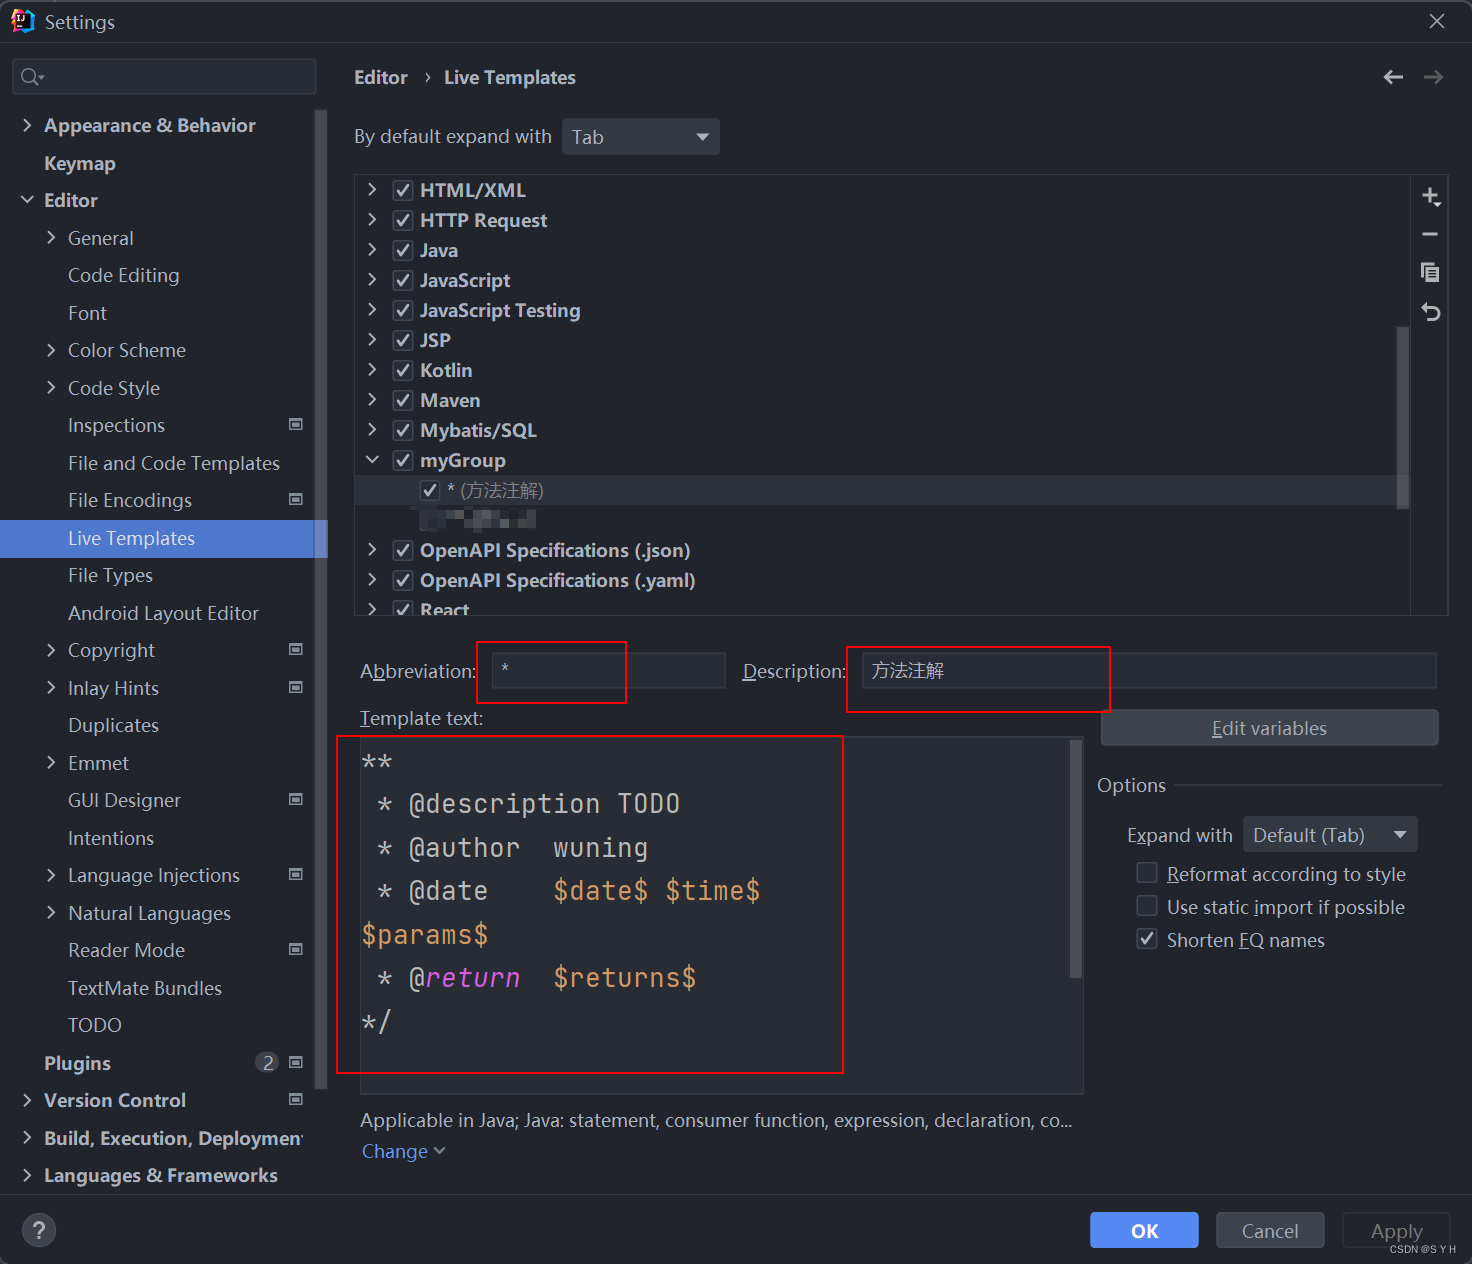The width and height of the screenshot is (1472, 1264).
Task: Toggle the 方法注解 template checkbox
Action: [x=430, y=490]
